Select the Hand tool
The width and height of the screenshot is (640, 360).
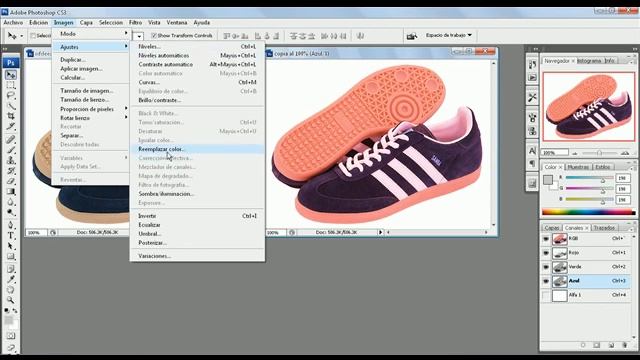coord(11,290)
